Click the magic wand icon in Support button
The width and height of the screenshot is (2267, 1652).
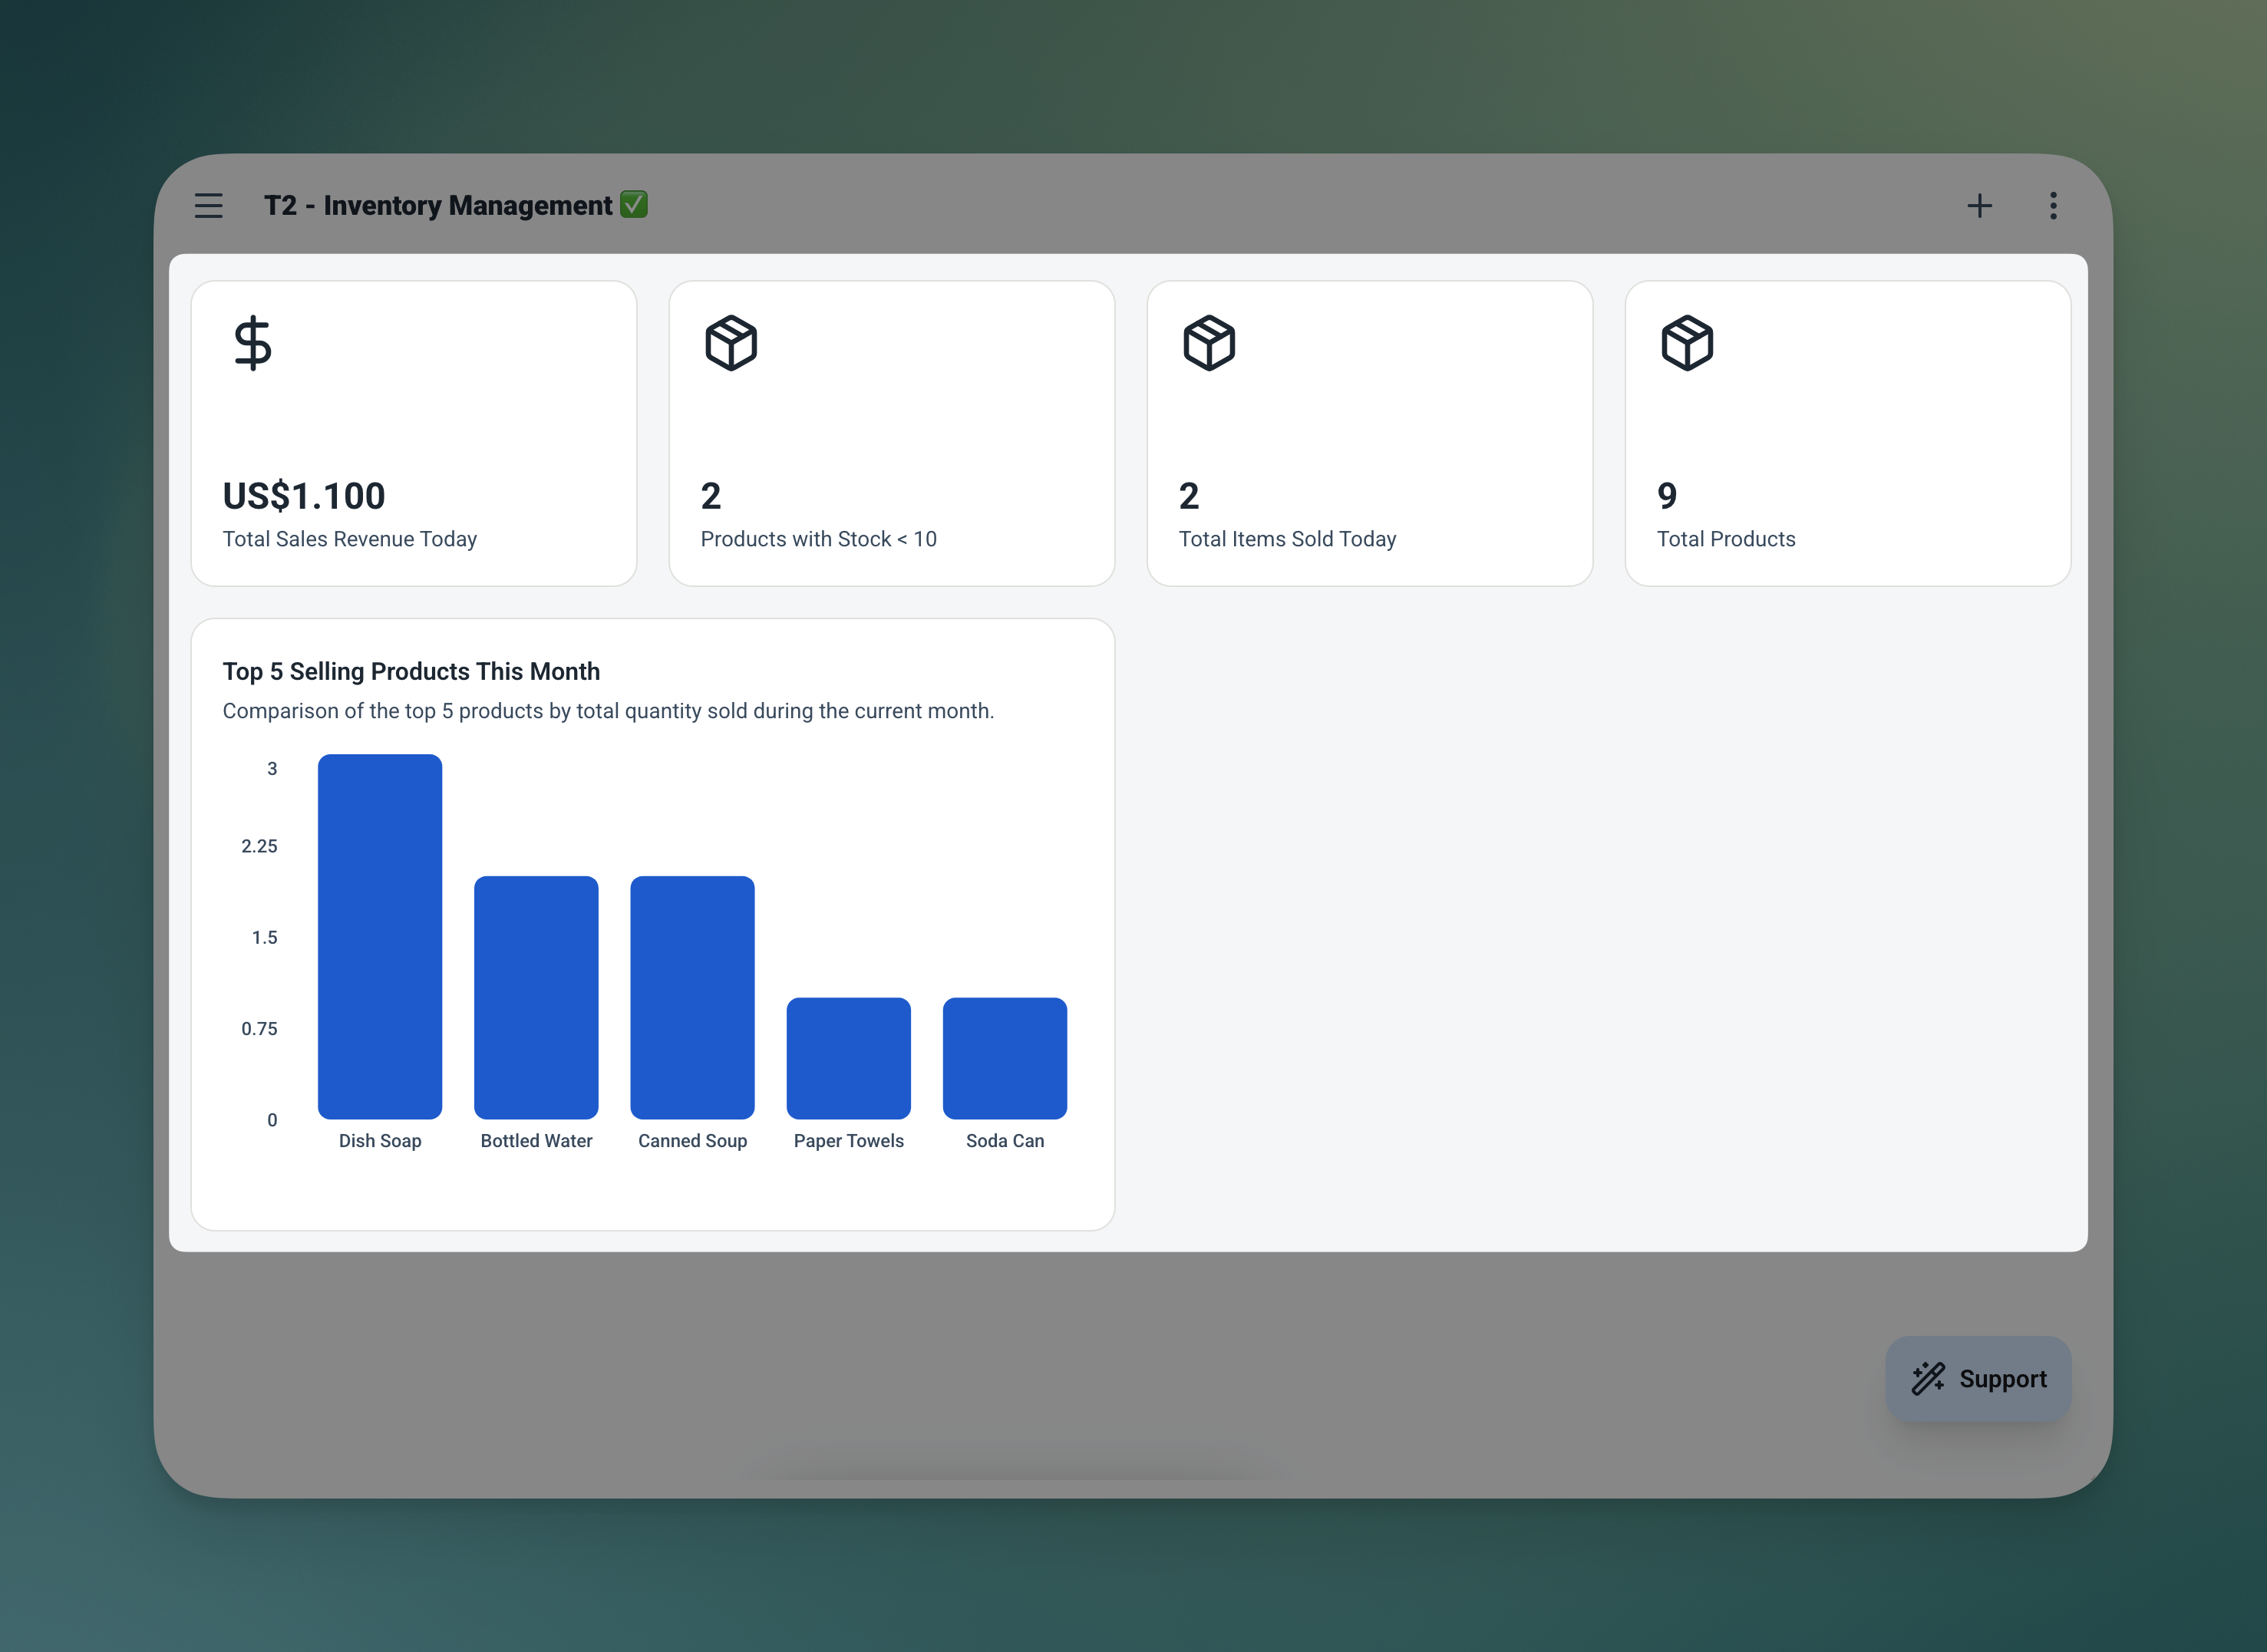pyautogui.click(x=1929, y=1378)
